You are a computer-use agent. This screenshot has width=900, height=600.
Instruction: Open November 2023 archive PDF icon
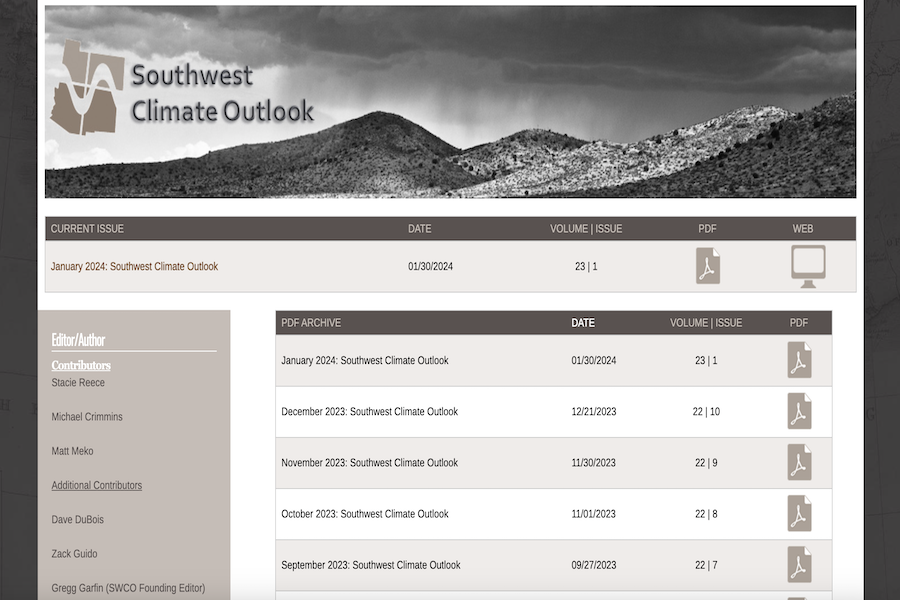click(x=799, y=462)
